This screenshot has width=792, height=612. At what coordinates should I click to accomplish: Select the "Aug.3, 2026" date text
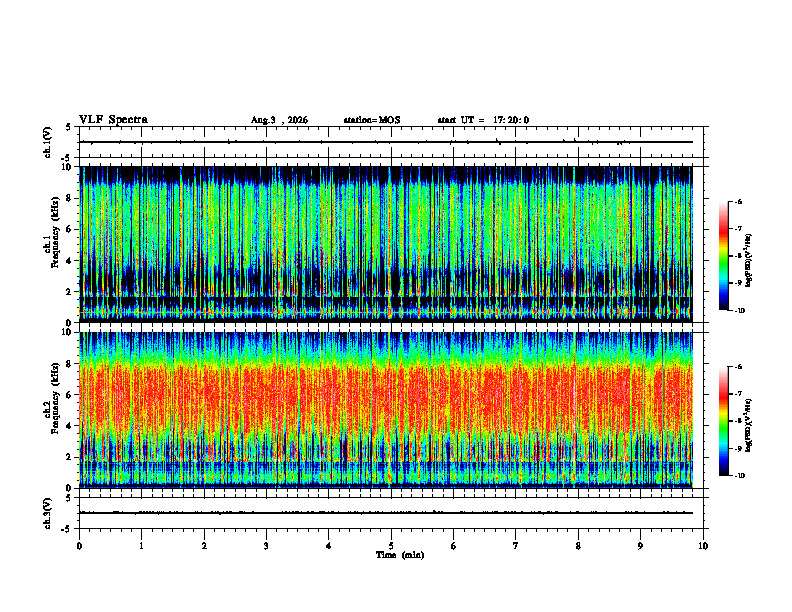(x=279, y=120)
